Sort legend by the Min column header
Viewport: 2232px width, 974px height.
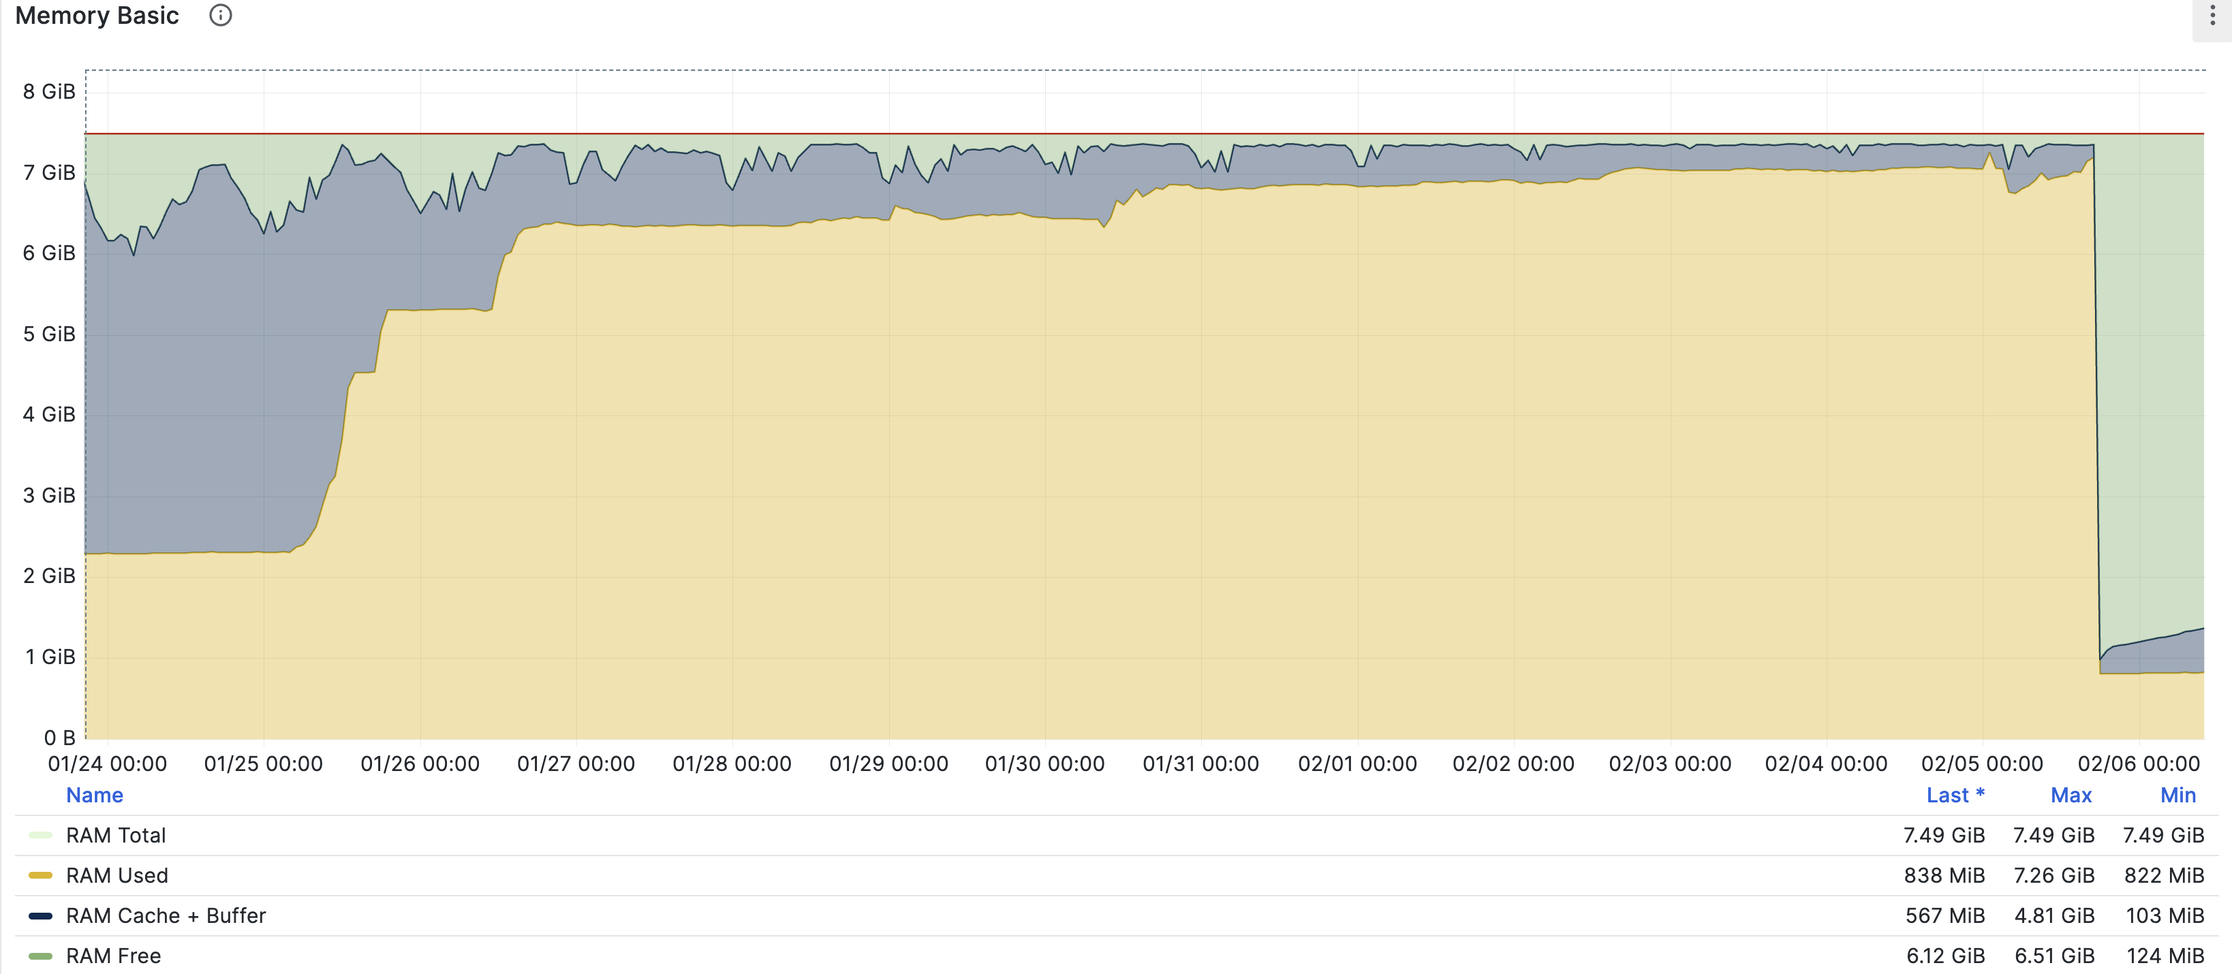(x=2177, y=795)
